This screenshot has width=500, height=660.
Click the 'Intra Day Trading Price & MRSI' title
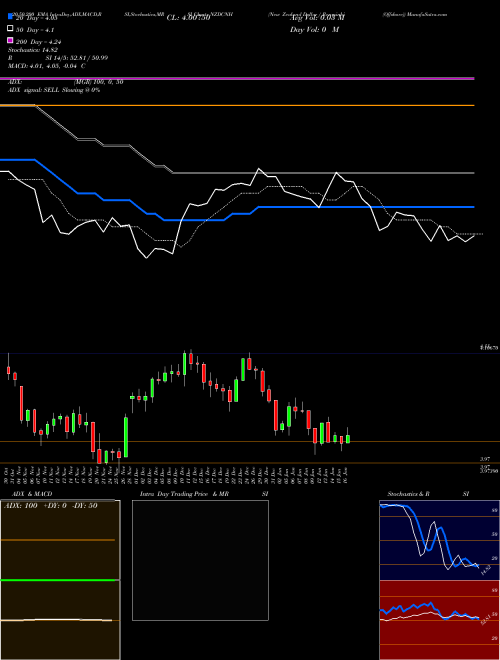coord(204,494)
